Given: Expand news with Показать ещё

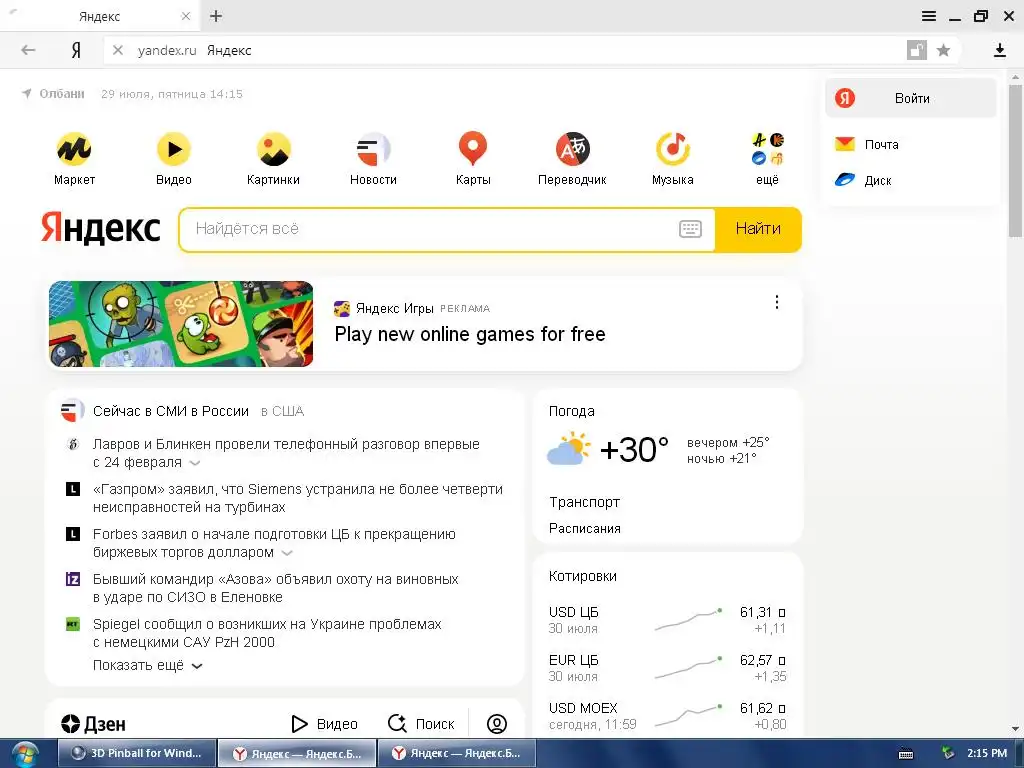Looking at the screenshot, I should click(148, 665).
